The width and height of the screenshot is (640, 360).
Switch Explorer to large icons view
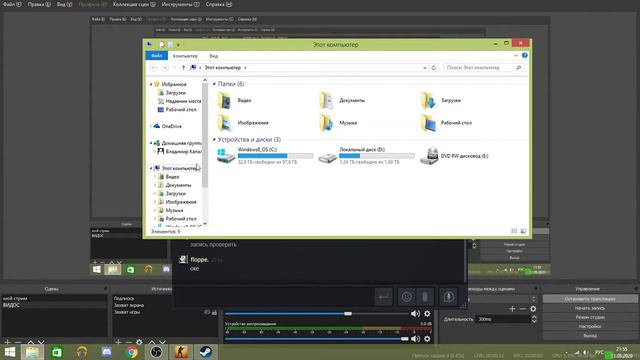(x=523, y=231)
